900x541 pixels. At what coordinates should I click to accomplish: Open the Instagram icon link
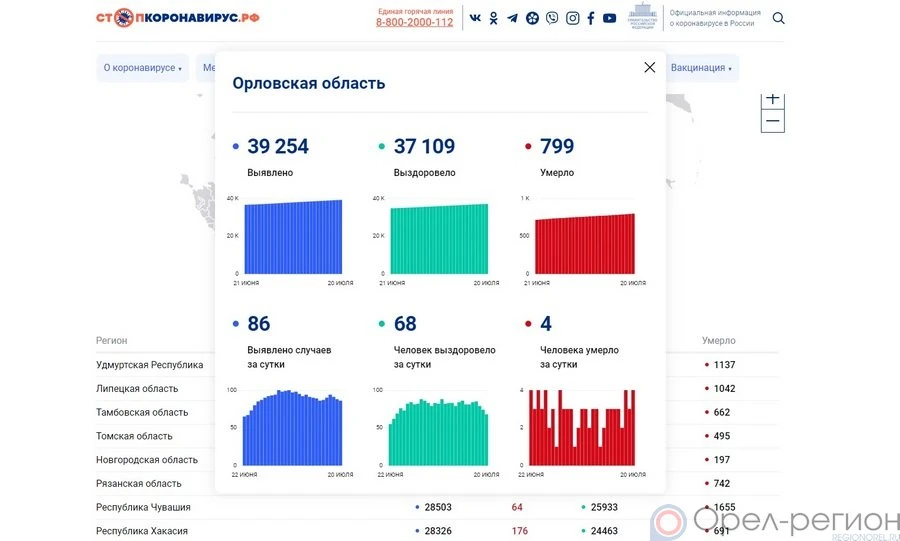572,18
